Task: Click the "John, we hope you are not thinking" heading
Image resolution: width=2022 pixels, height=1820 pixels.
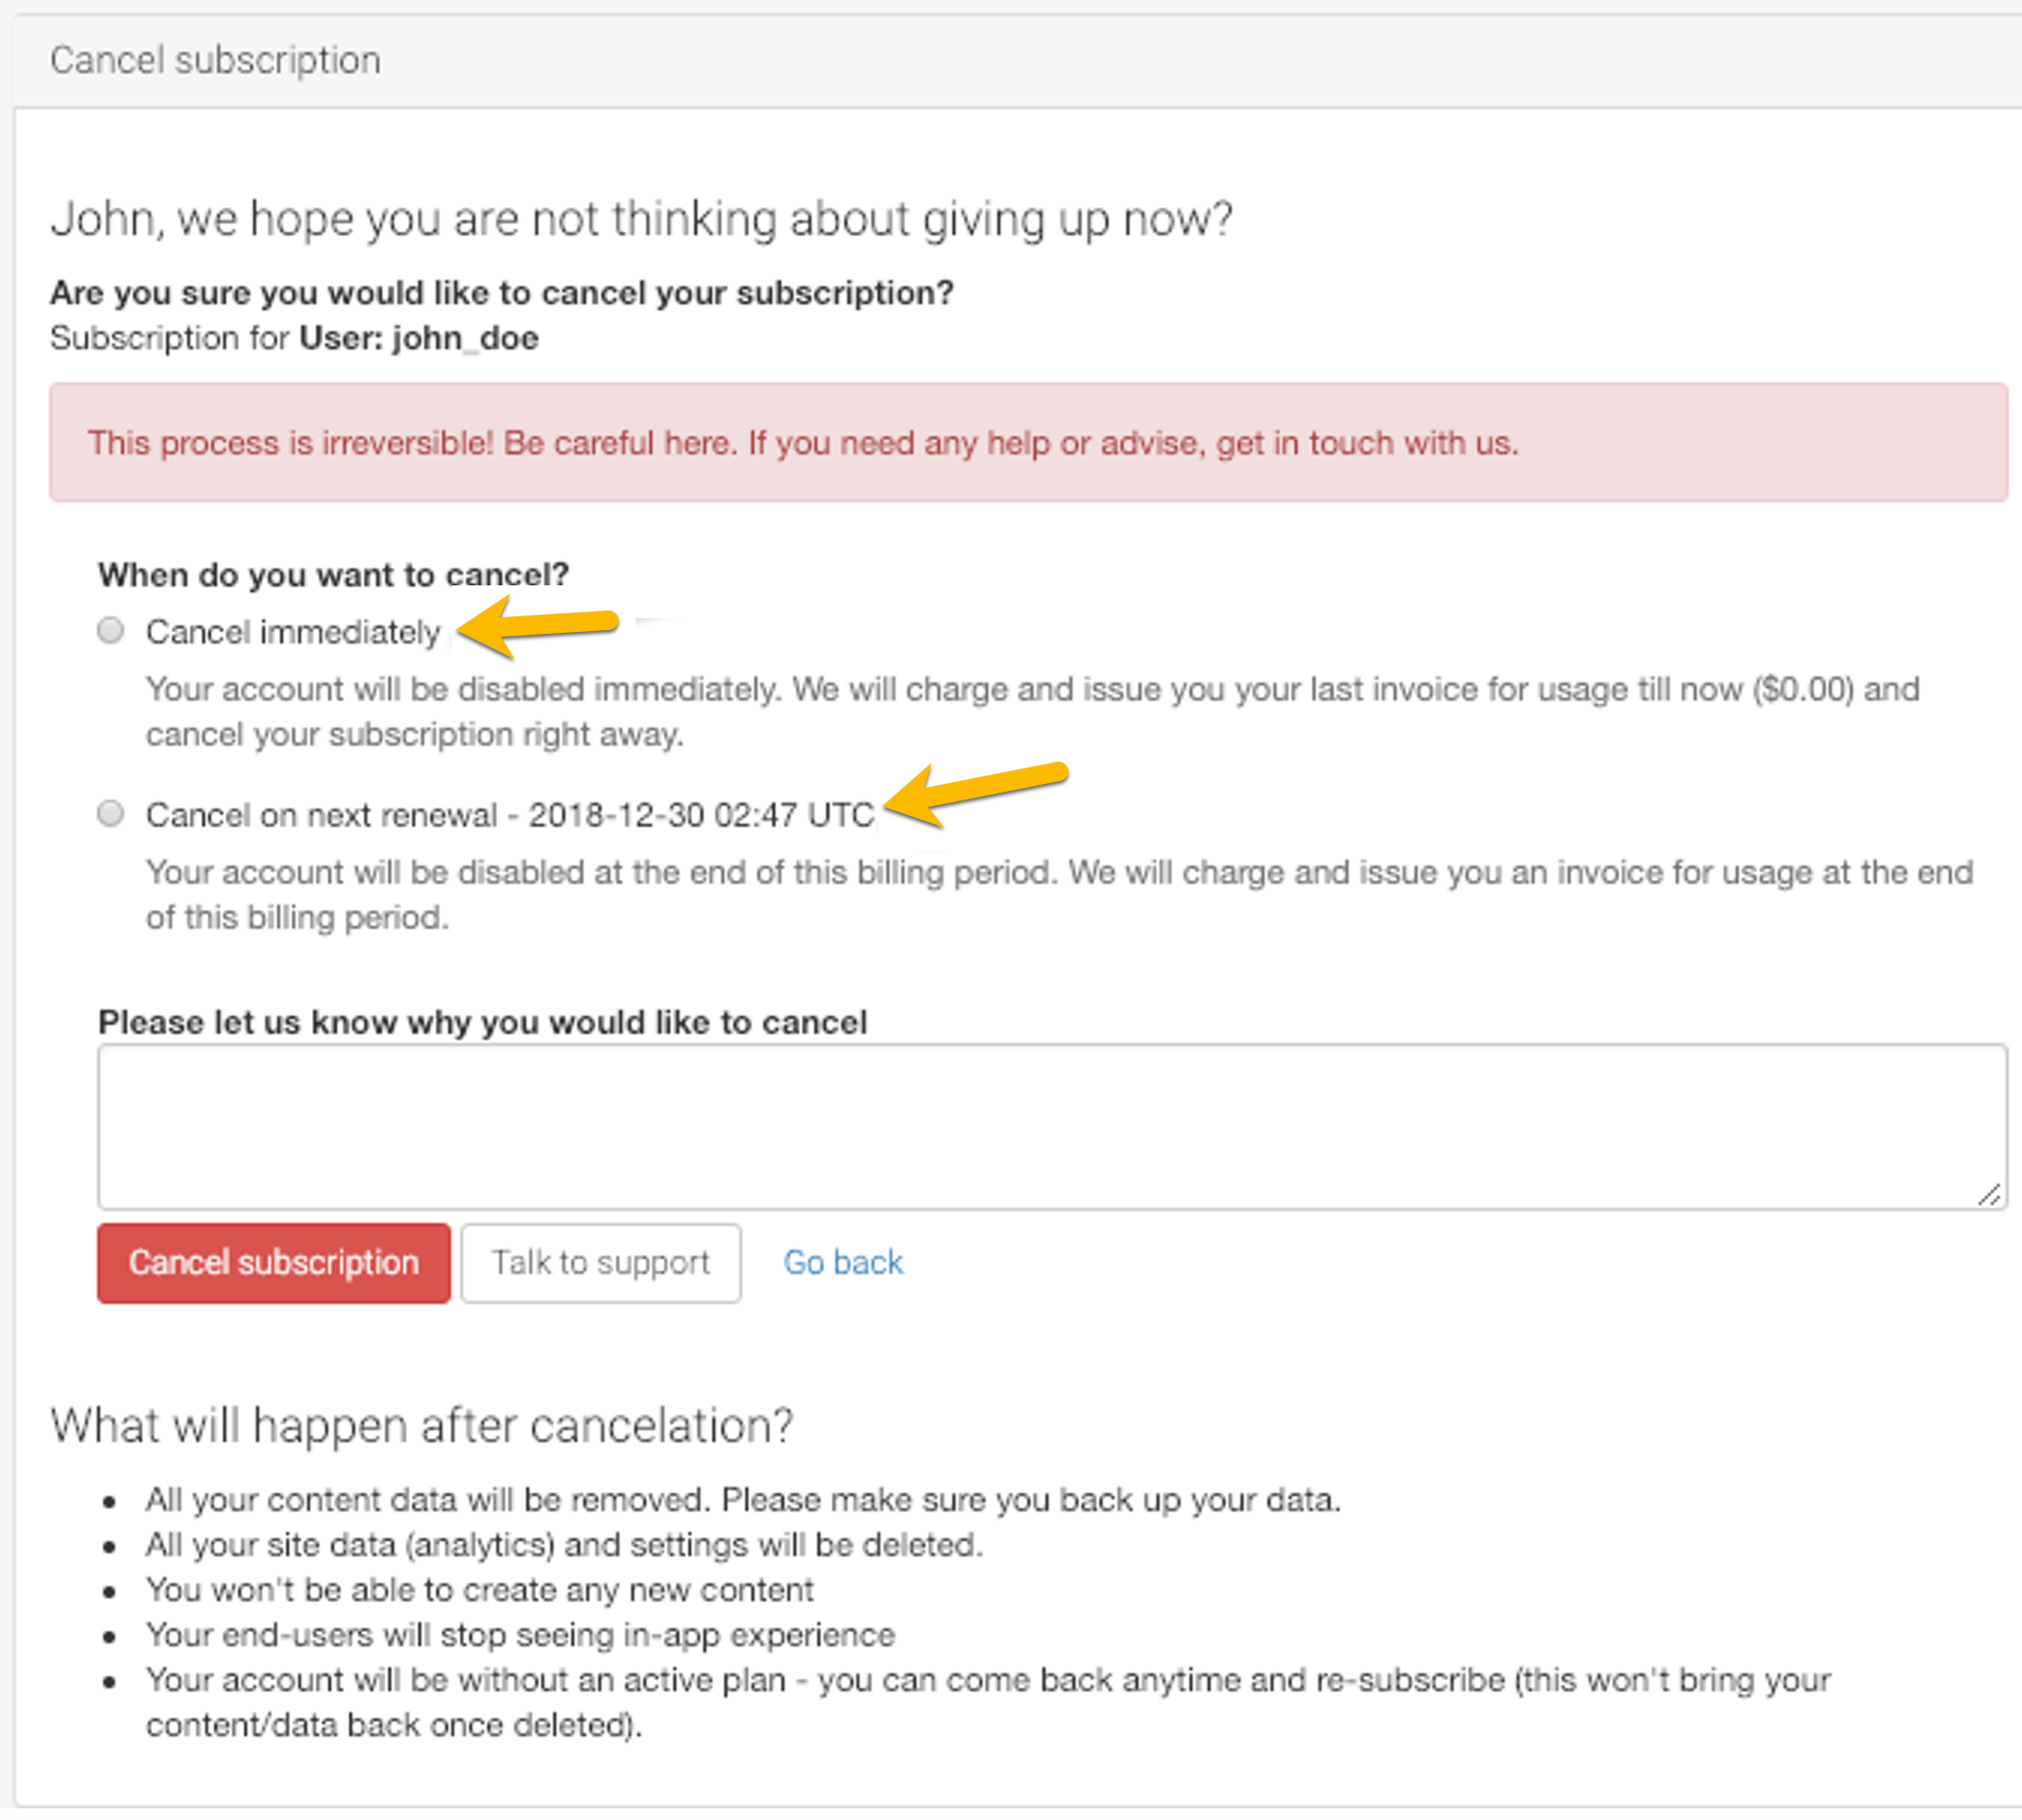Action: (x=641, y=219)
